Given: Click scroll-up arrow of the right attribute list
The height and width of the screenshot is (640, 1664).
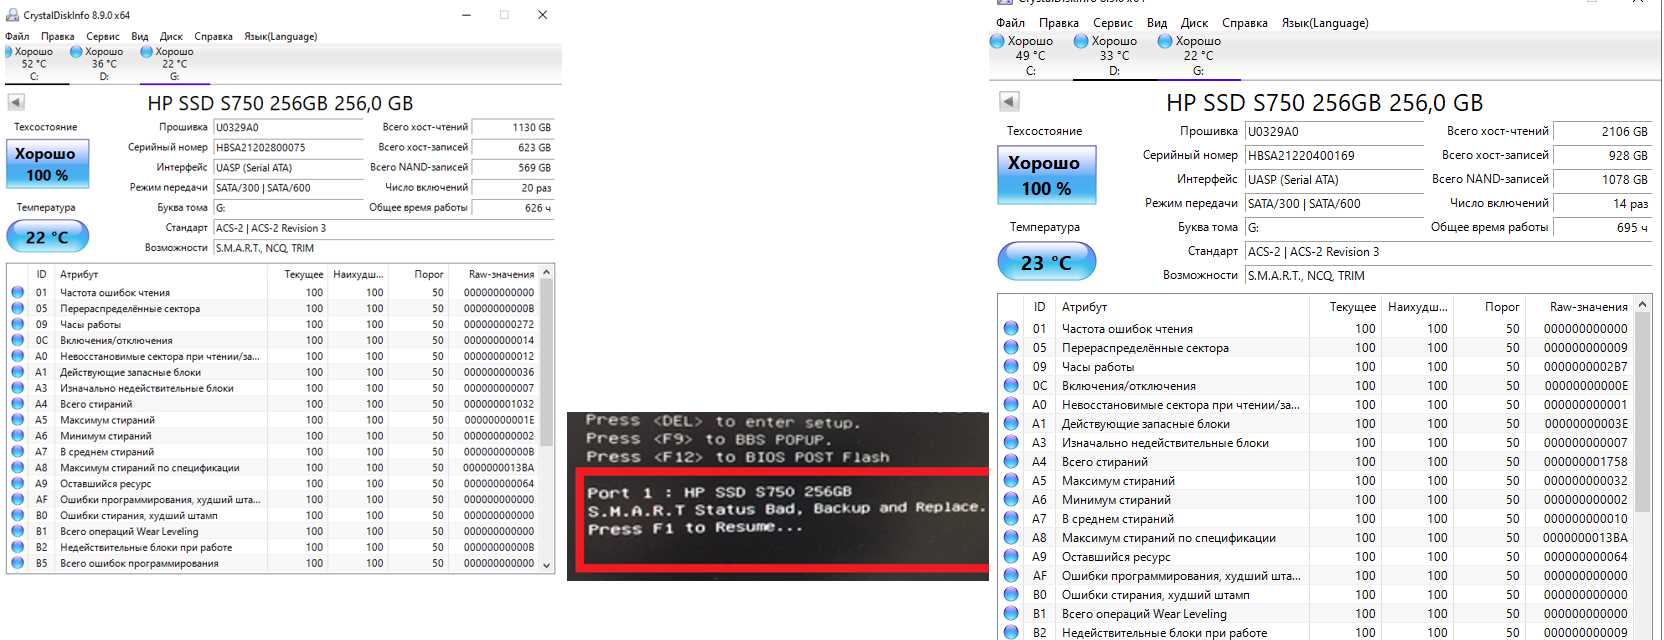Looking at the screenshot, I should [1643, 306].
